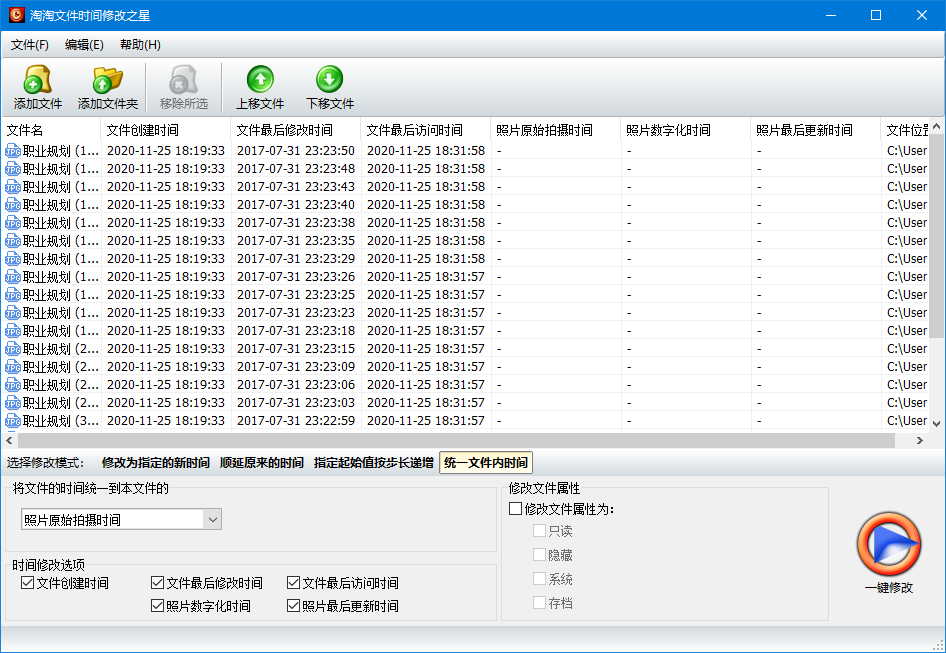Image resolution: width=946 pixels, height=653 pixels.
Task: Sort by the 照片原始拍摄时间 column header
Action: click(x=556, y=130)
